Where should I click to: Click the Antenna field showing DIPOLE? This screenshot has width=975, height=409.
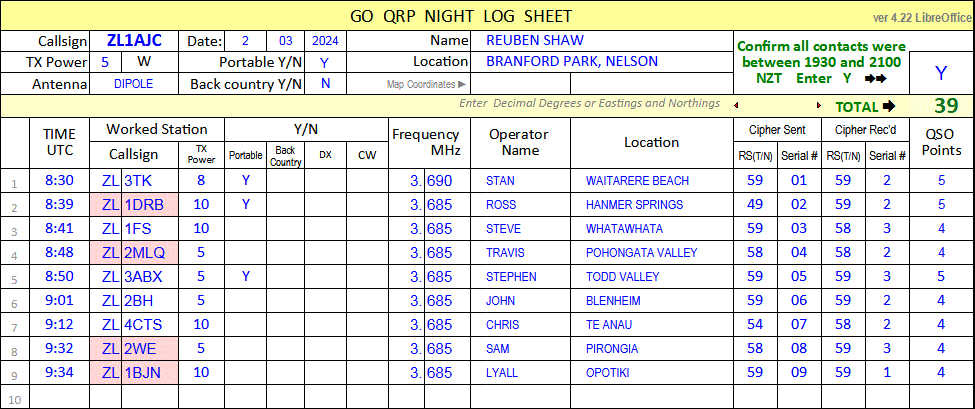click(x=133, y=84)
